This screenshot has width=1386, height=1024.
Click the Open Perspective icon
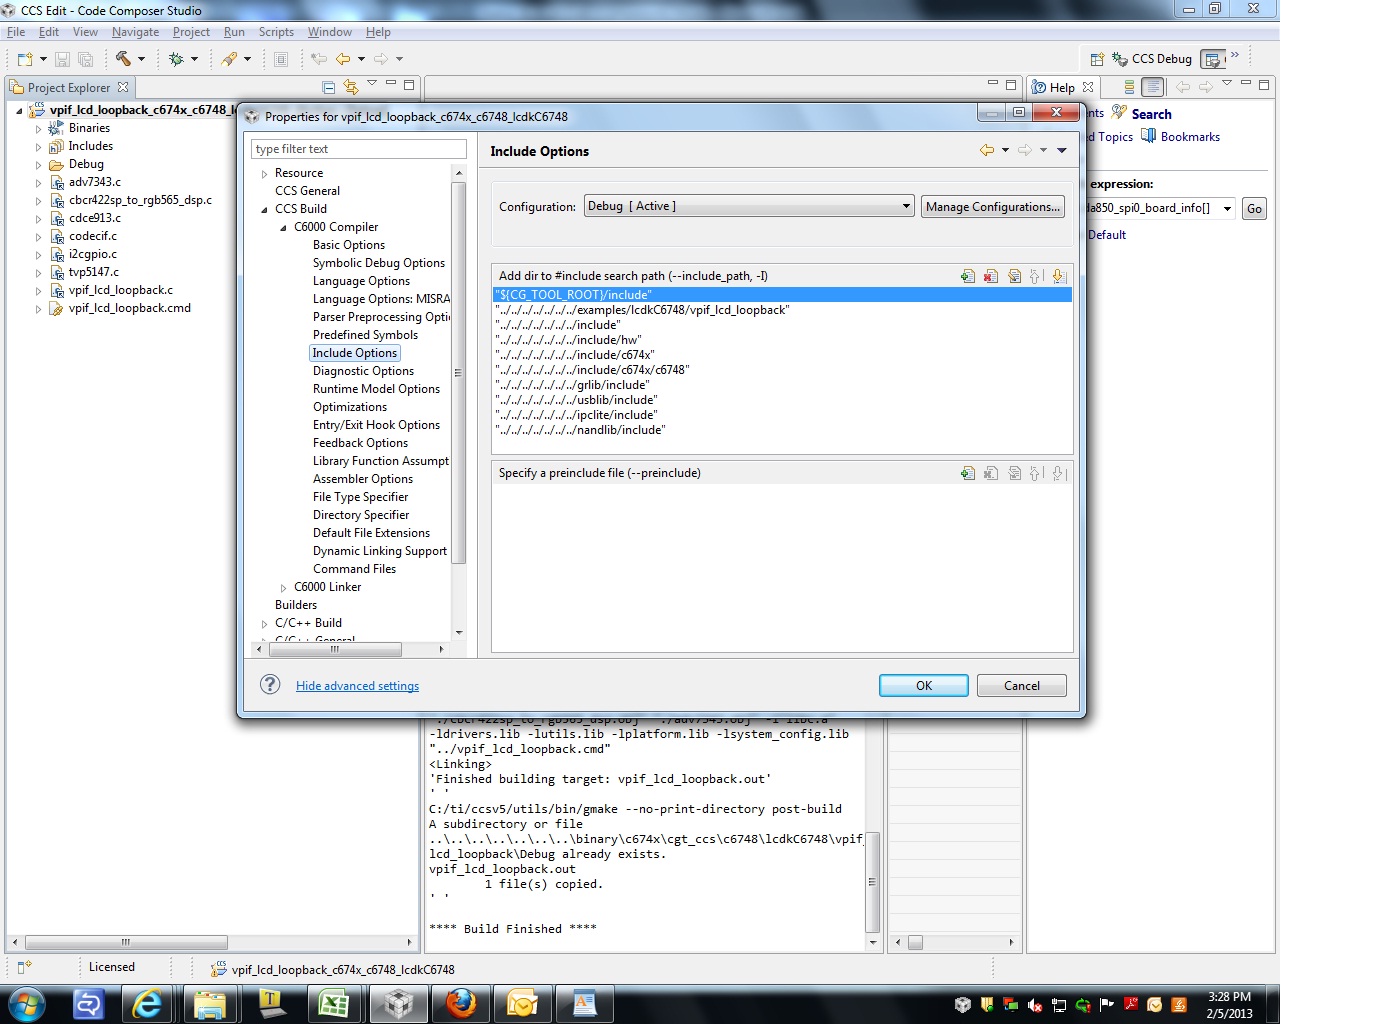(1097, 59)
